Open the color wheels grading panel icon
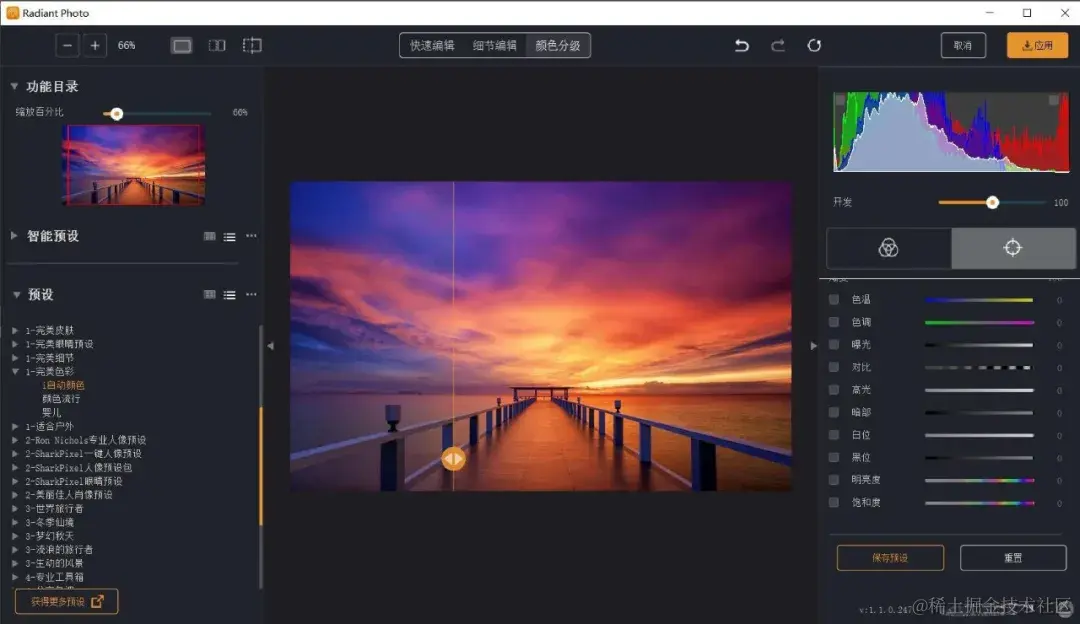Image resolution: width=1080 pixels, height=624 pixels. (x=889, y=248)
